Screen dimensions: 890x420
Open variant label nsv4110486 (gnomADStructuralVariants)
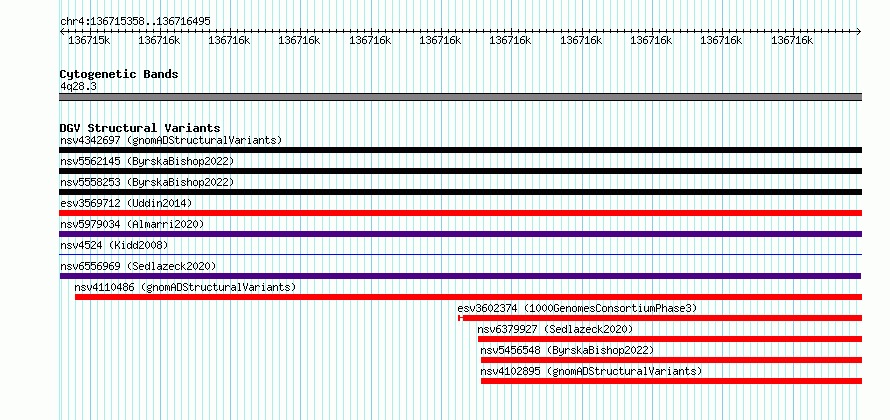185,287
